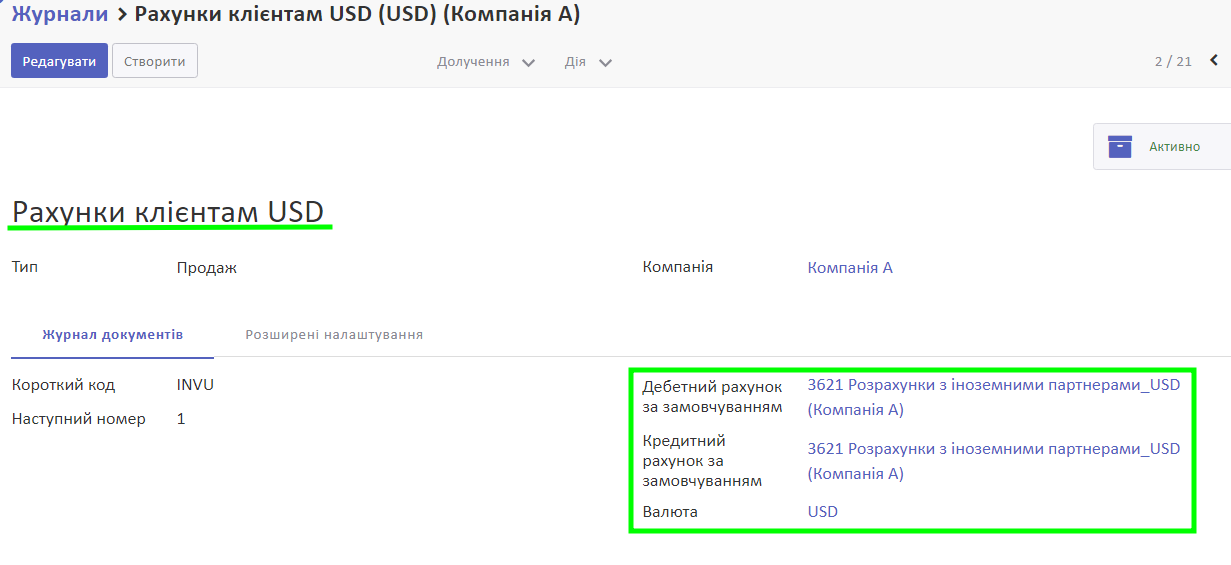Toggle the Активно status label

click(x=1174, y=147)
